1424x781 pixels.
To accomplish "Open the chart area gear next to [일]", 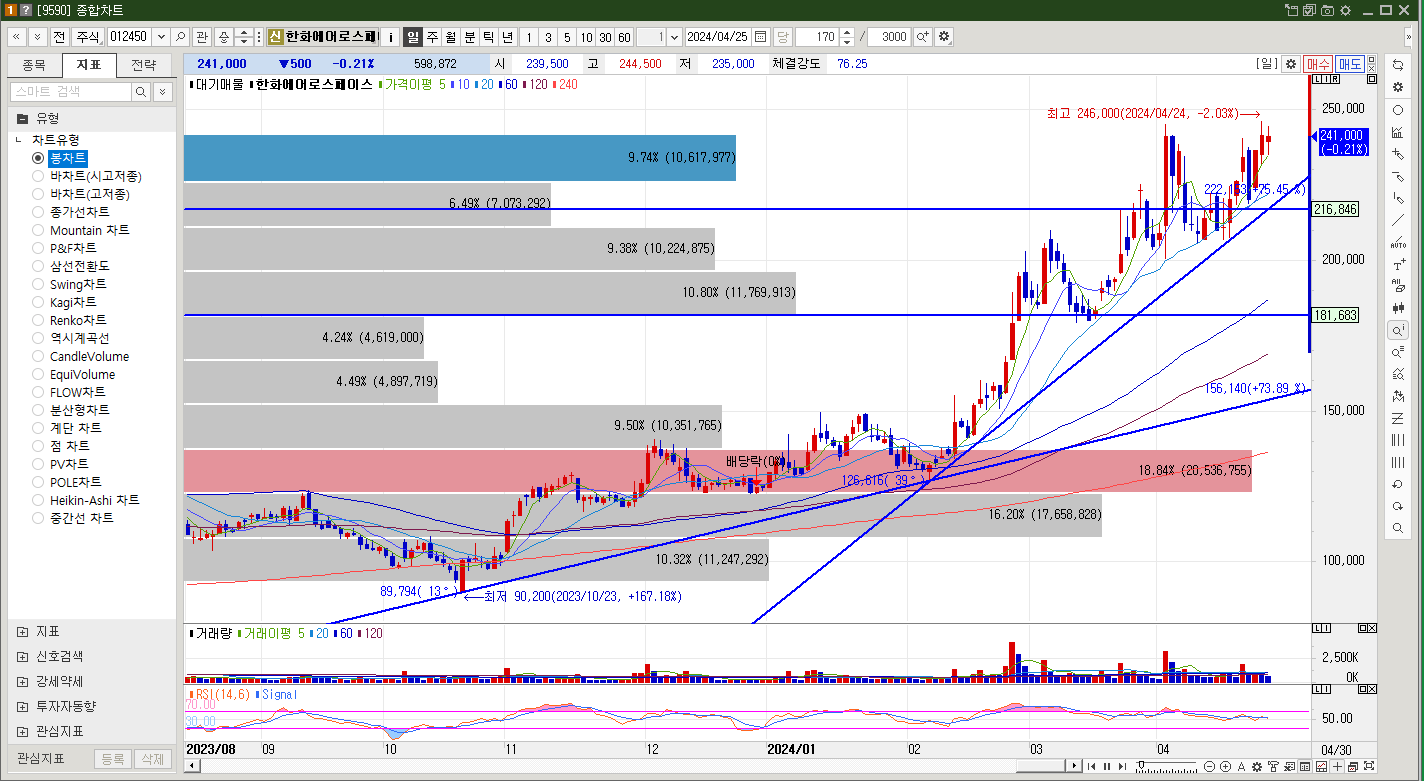I will coord(1290,64).
